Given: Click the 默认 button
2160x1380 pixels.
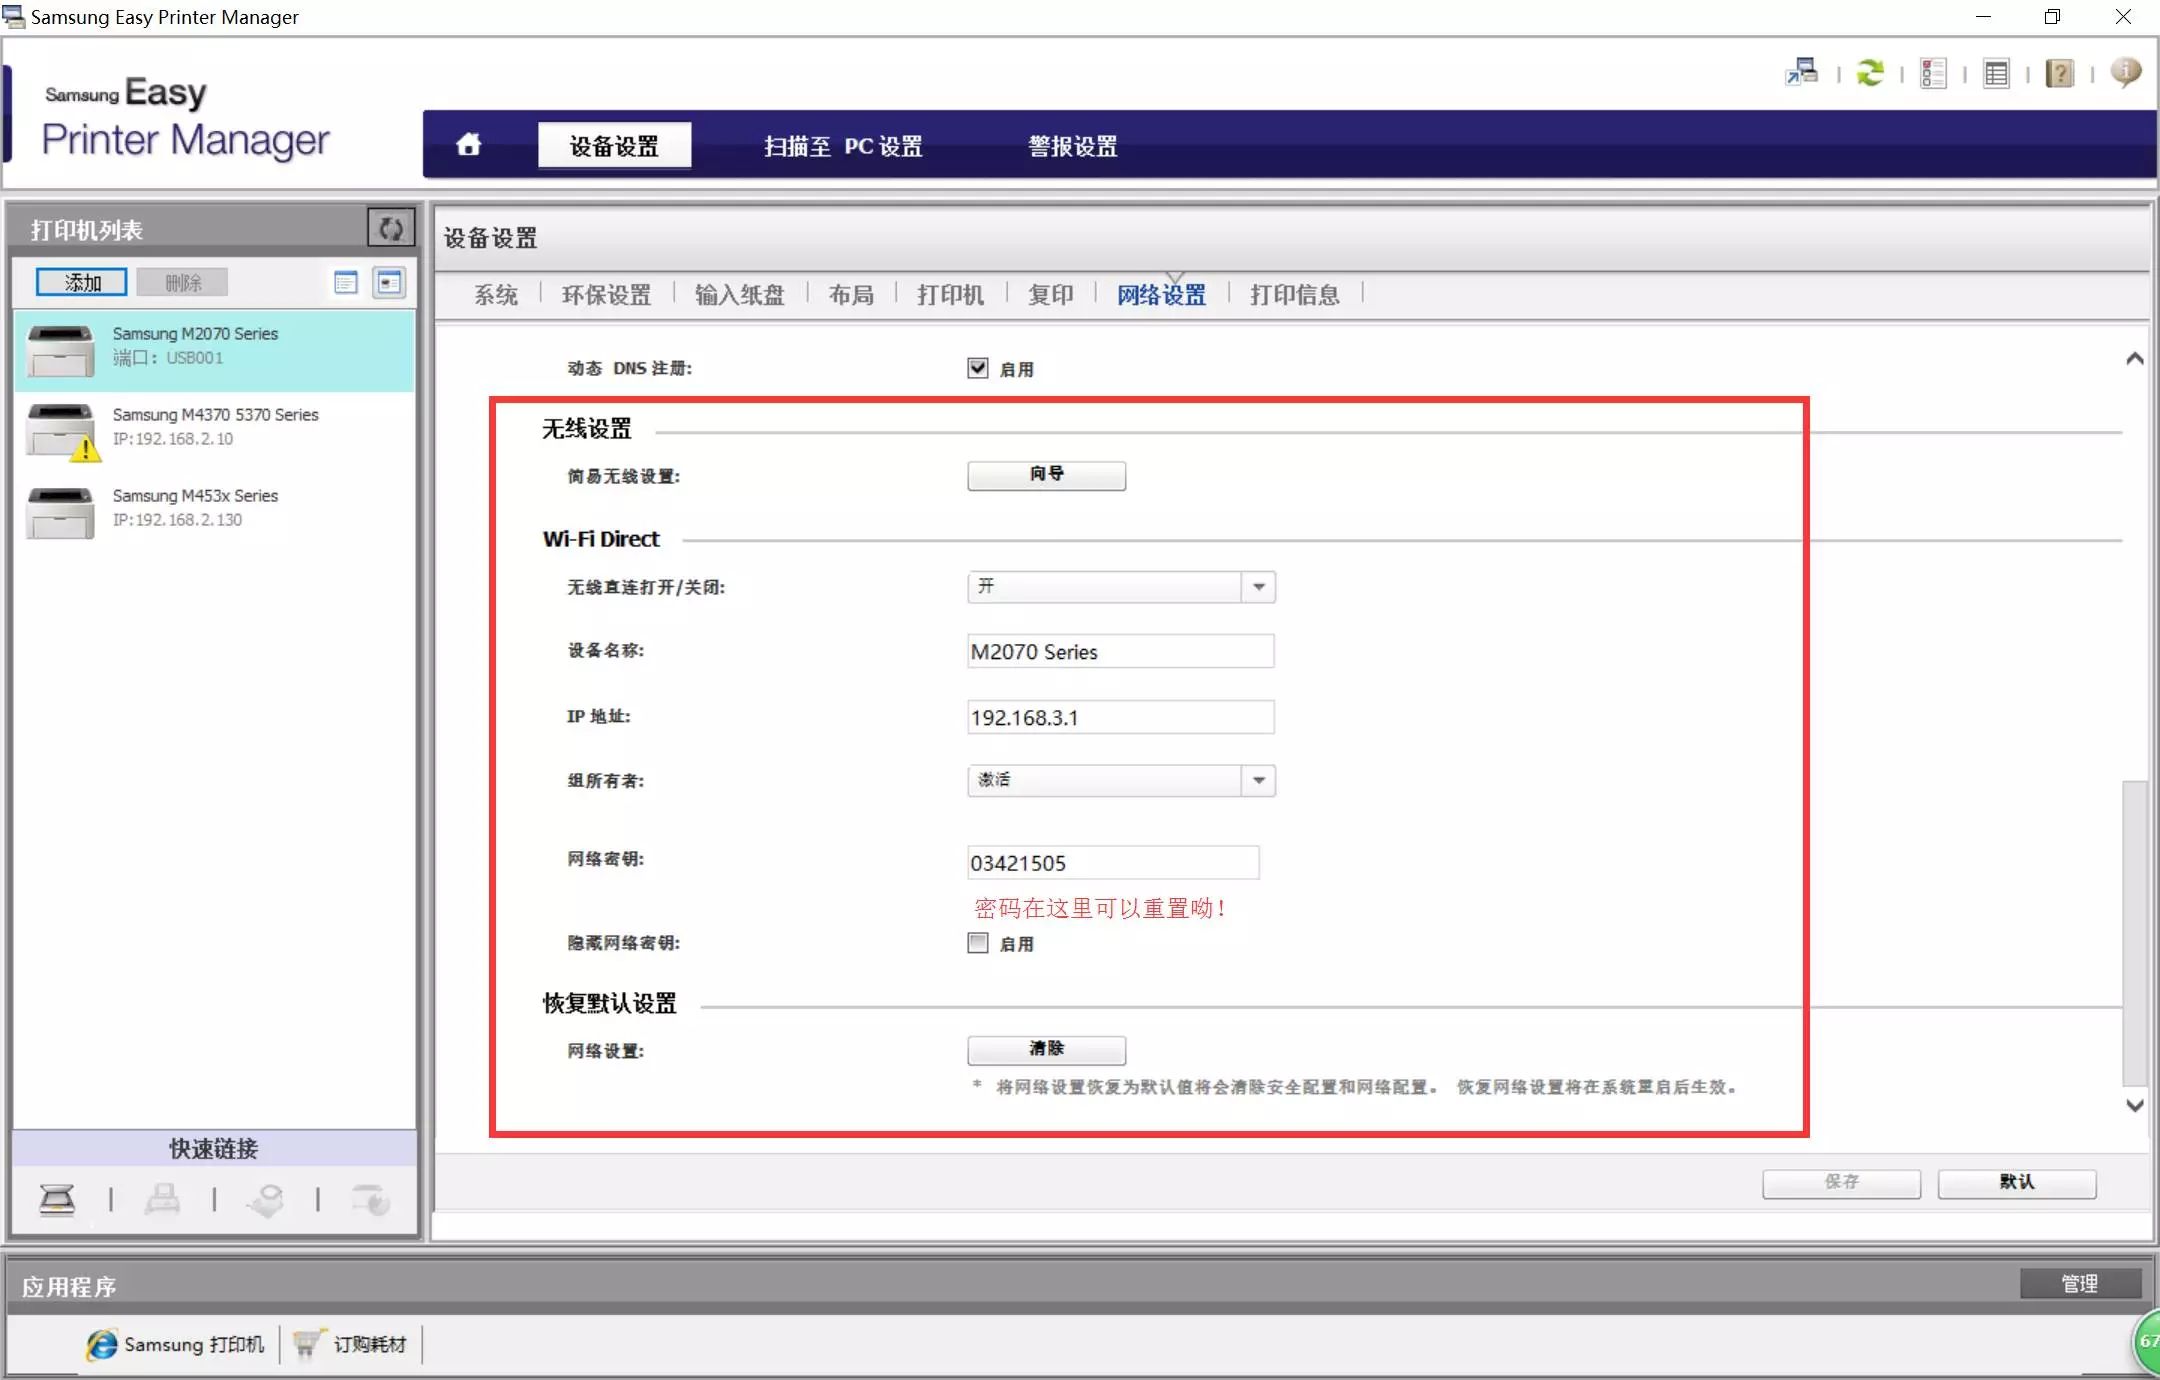Looking at the screenshot, I should pyautogui.click(x=2016, y=1182).
